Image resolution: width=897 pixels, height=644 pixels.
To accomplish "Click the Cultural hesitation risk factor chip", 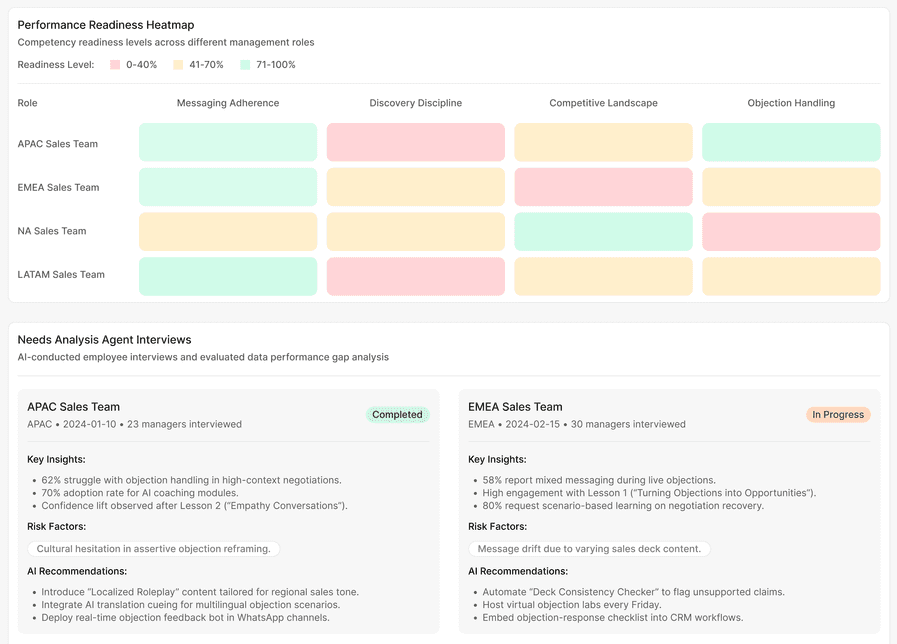I will click(x=153, y=548).
